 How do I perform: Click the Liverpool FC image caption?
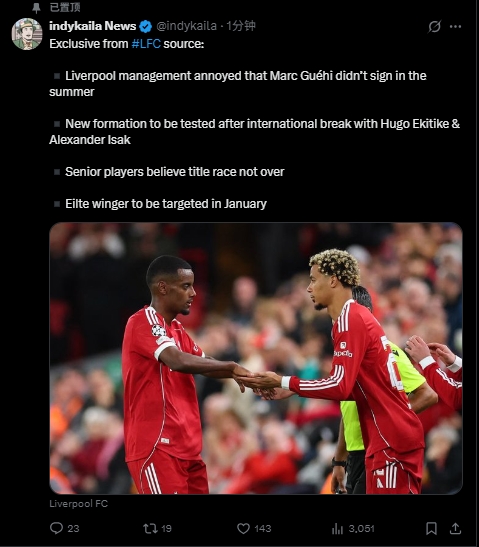point(78,503)
